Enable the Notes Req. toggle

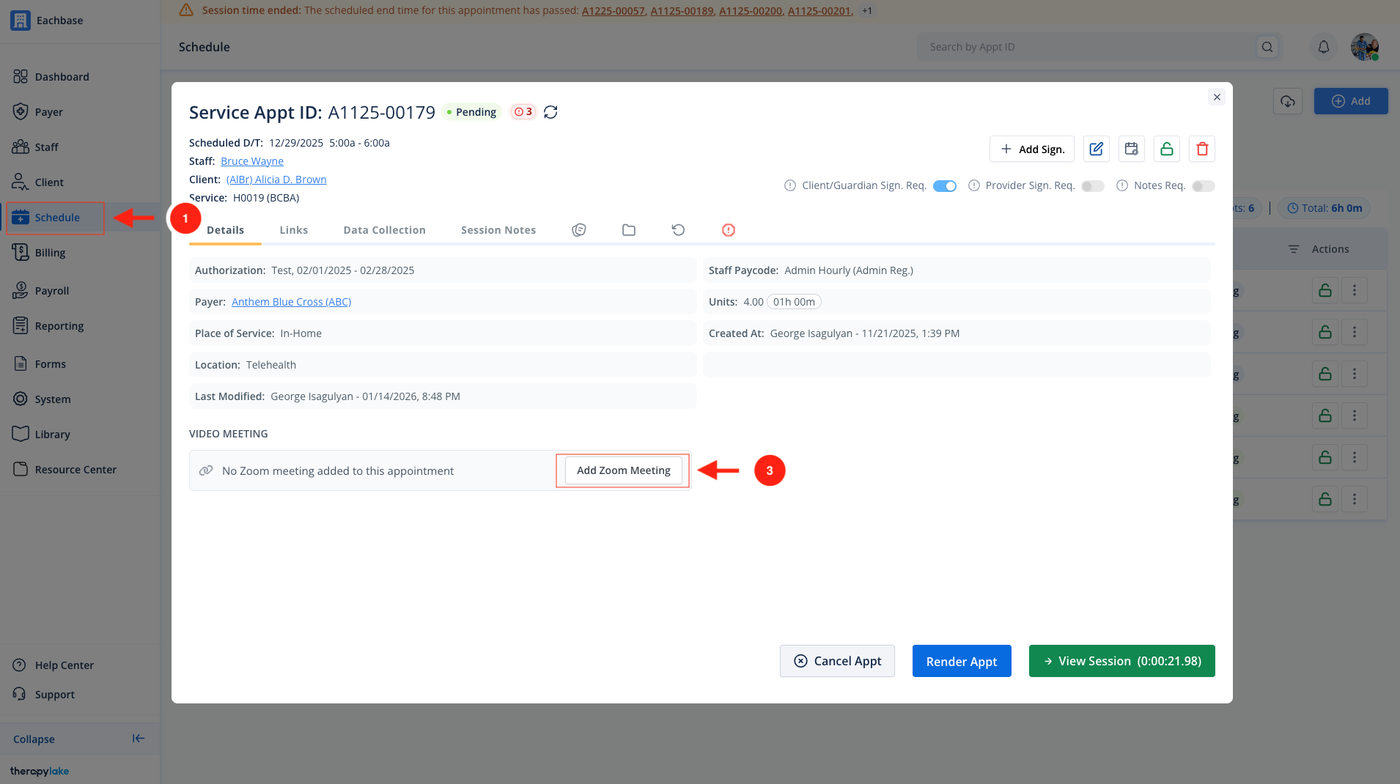click(1203, 186)
